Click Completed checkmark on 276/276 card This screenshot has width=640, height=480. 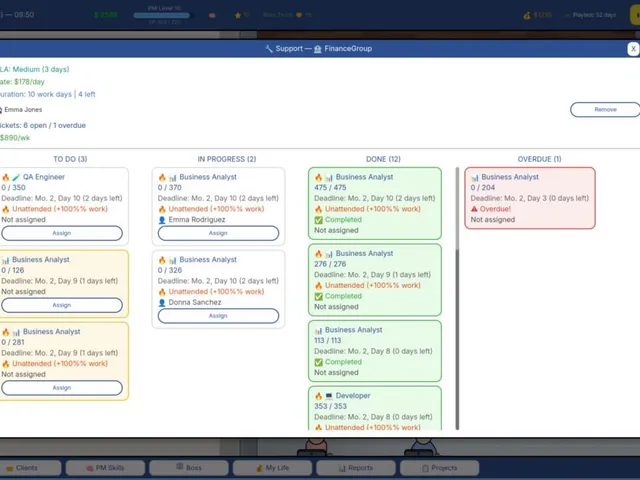[x=318, y=296]
